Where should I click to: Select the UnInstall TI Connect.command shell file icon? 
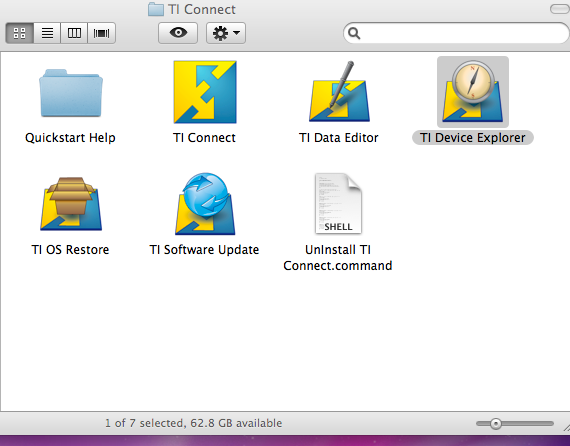pos(338,204)
